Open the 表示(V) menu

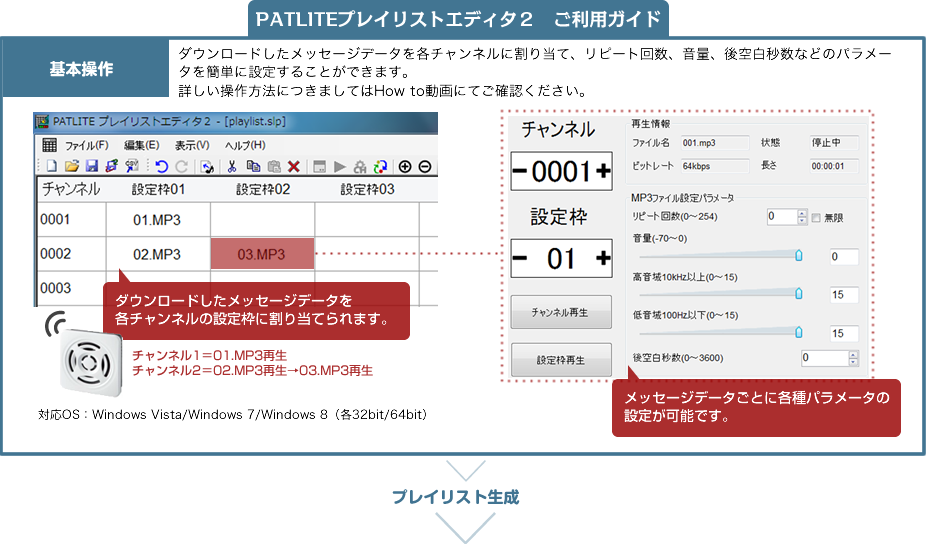coord(192,145)
